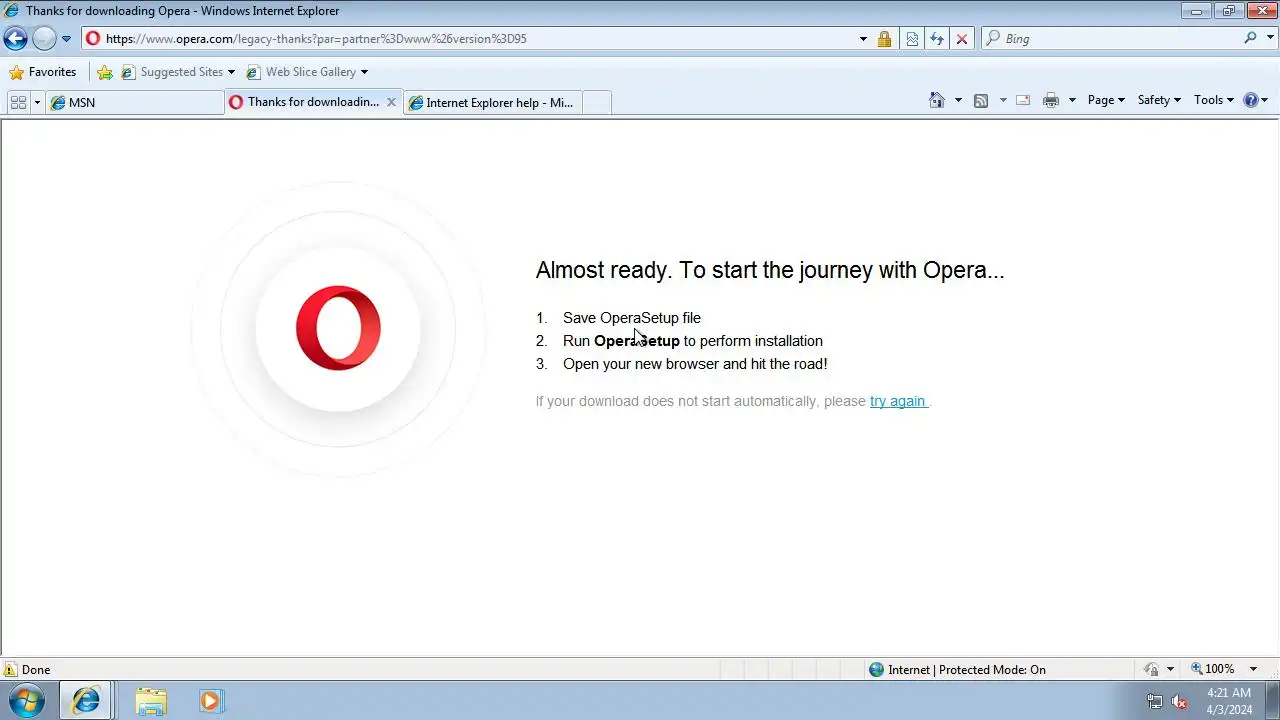Open the Quick Tabs grid view
The width and height of the screenshot is (1280, 720).
click(x=18, y=102)
